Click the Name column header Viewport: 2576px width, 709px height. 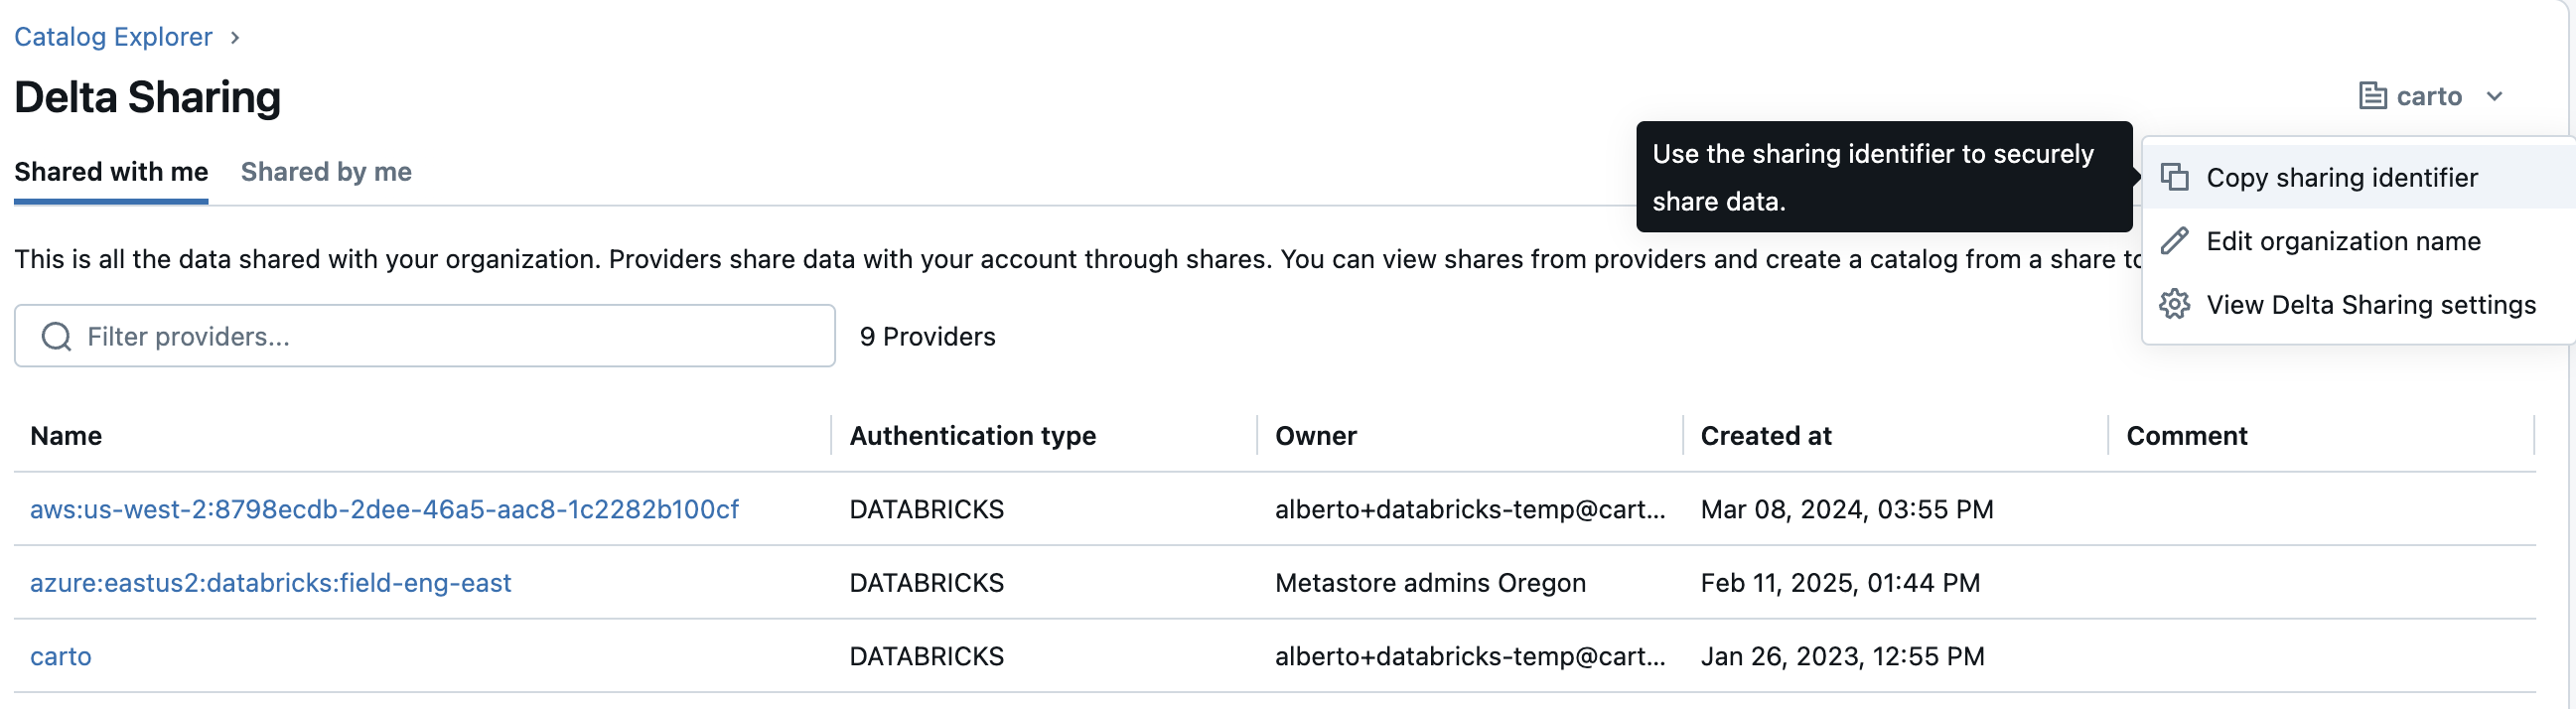coord(66,436)
